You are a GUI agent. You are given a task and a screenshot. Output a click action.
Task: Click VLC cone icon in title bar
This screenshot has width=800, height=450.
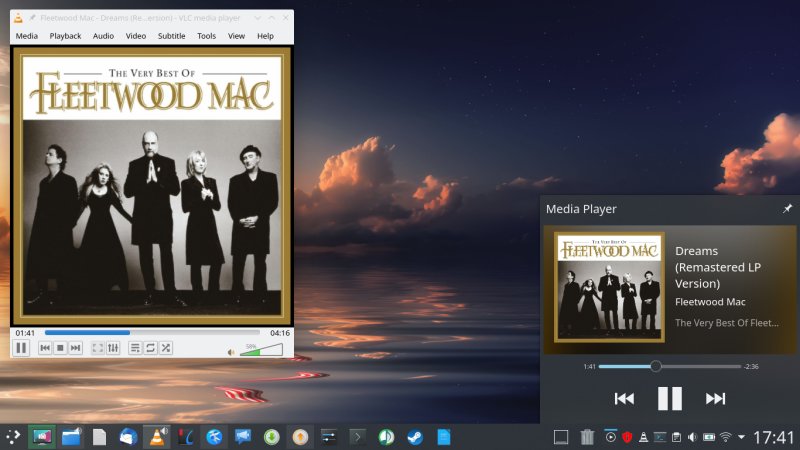point(18,18)
